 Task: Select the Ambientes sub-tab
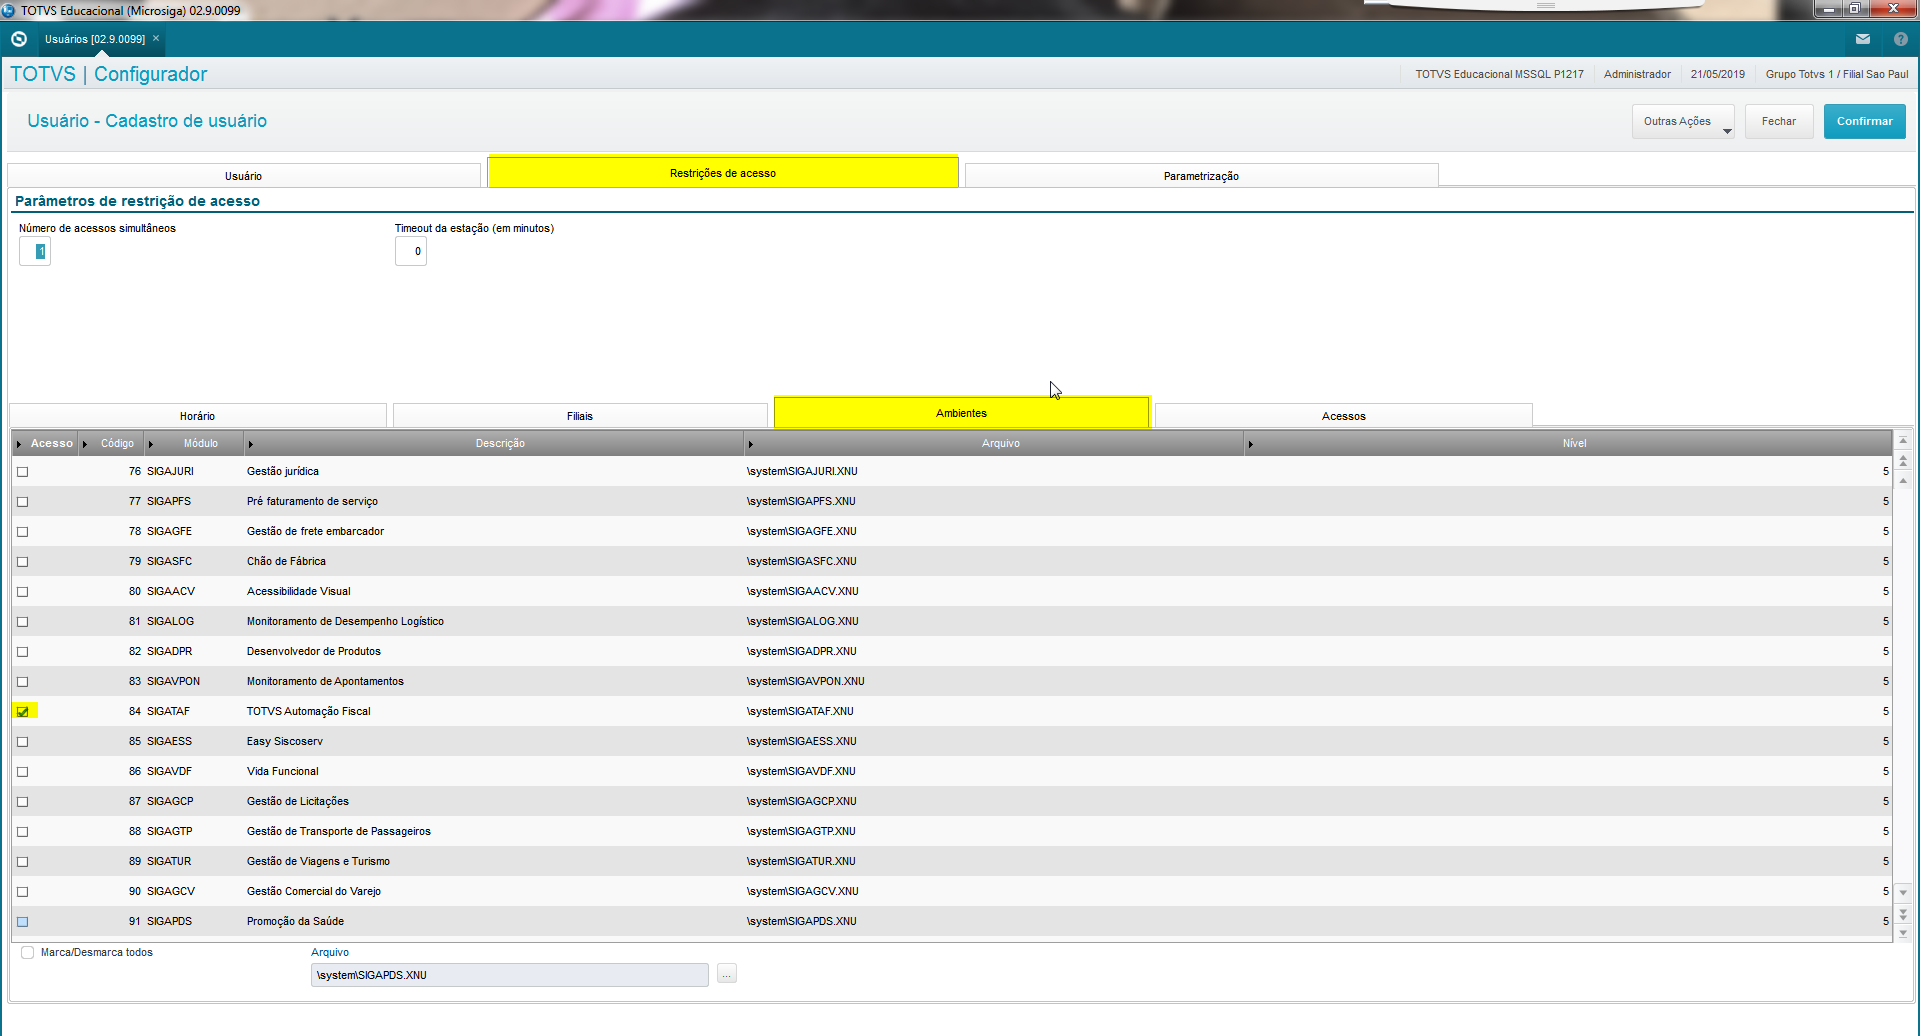coord(961,412)
